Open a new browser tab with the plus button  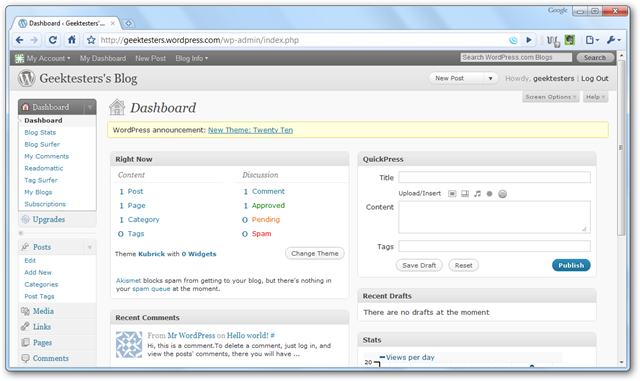(x=128, y=23)
